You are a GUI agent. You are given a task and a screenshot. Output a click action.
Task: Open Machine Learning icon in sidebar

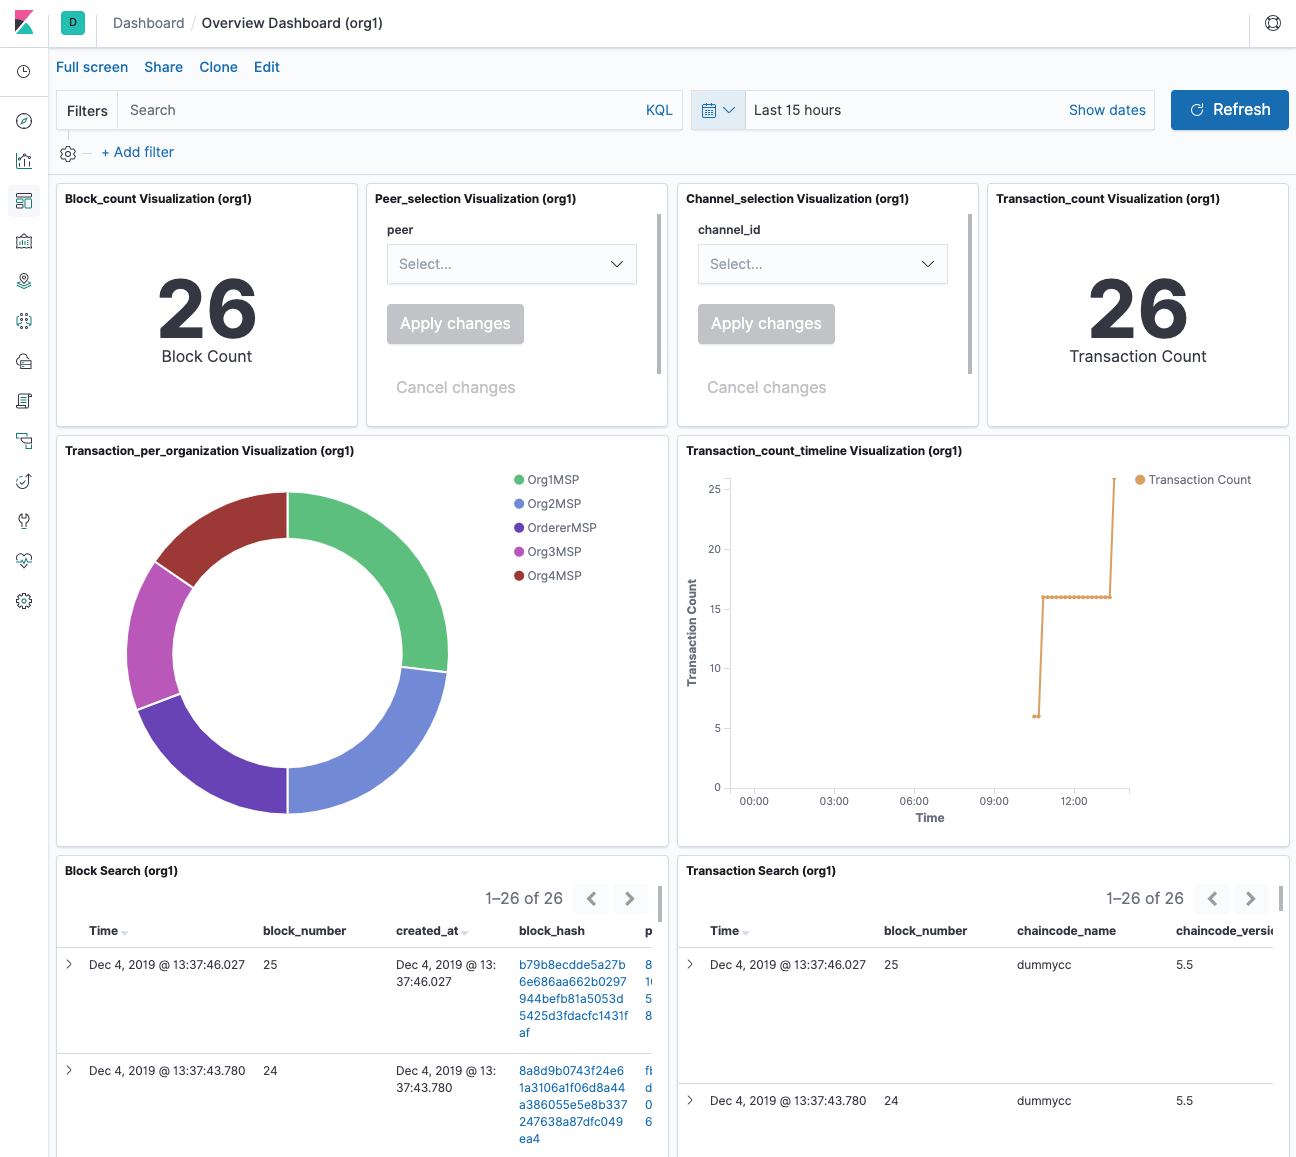pyautogui.click(x=24, y=321)
